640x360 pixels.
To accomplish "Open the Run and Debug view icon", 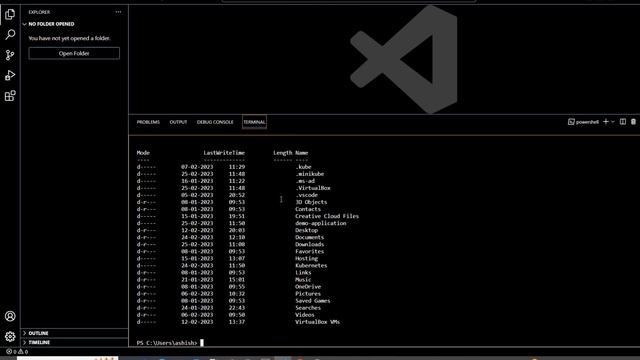I will pos(10,75).
